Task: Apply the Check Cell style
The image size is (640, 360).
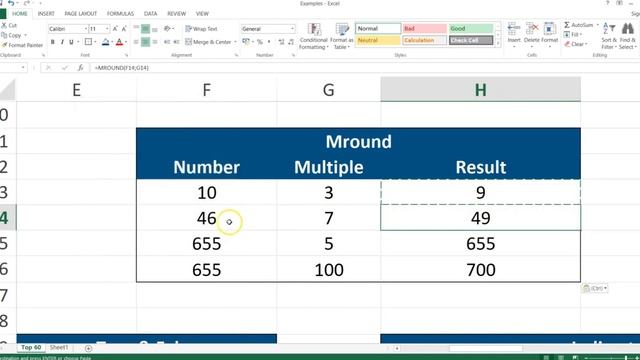Action: point(471,40)
